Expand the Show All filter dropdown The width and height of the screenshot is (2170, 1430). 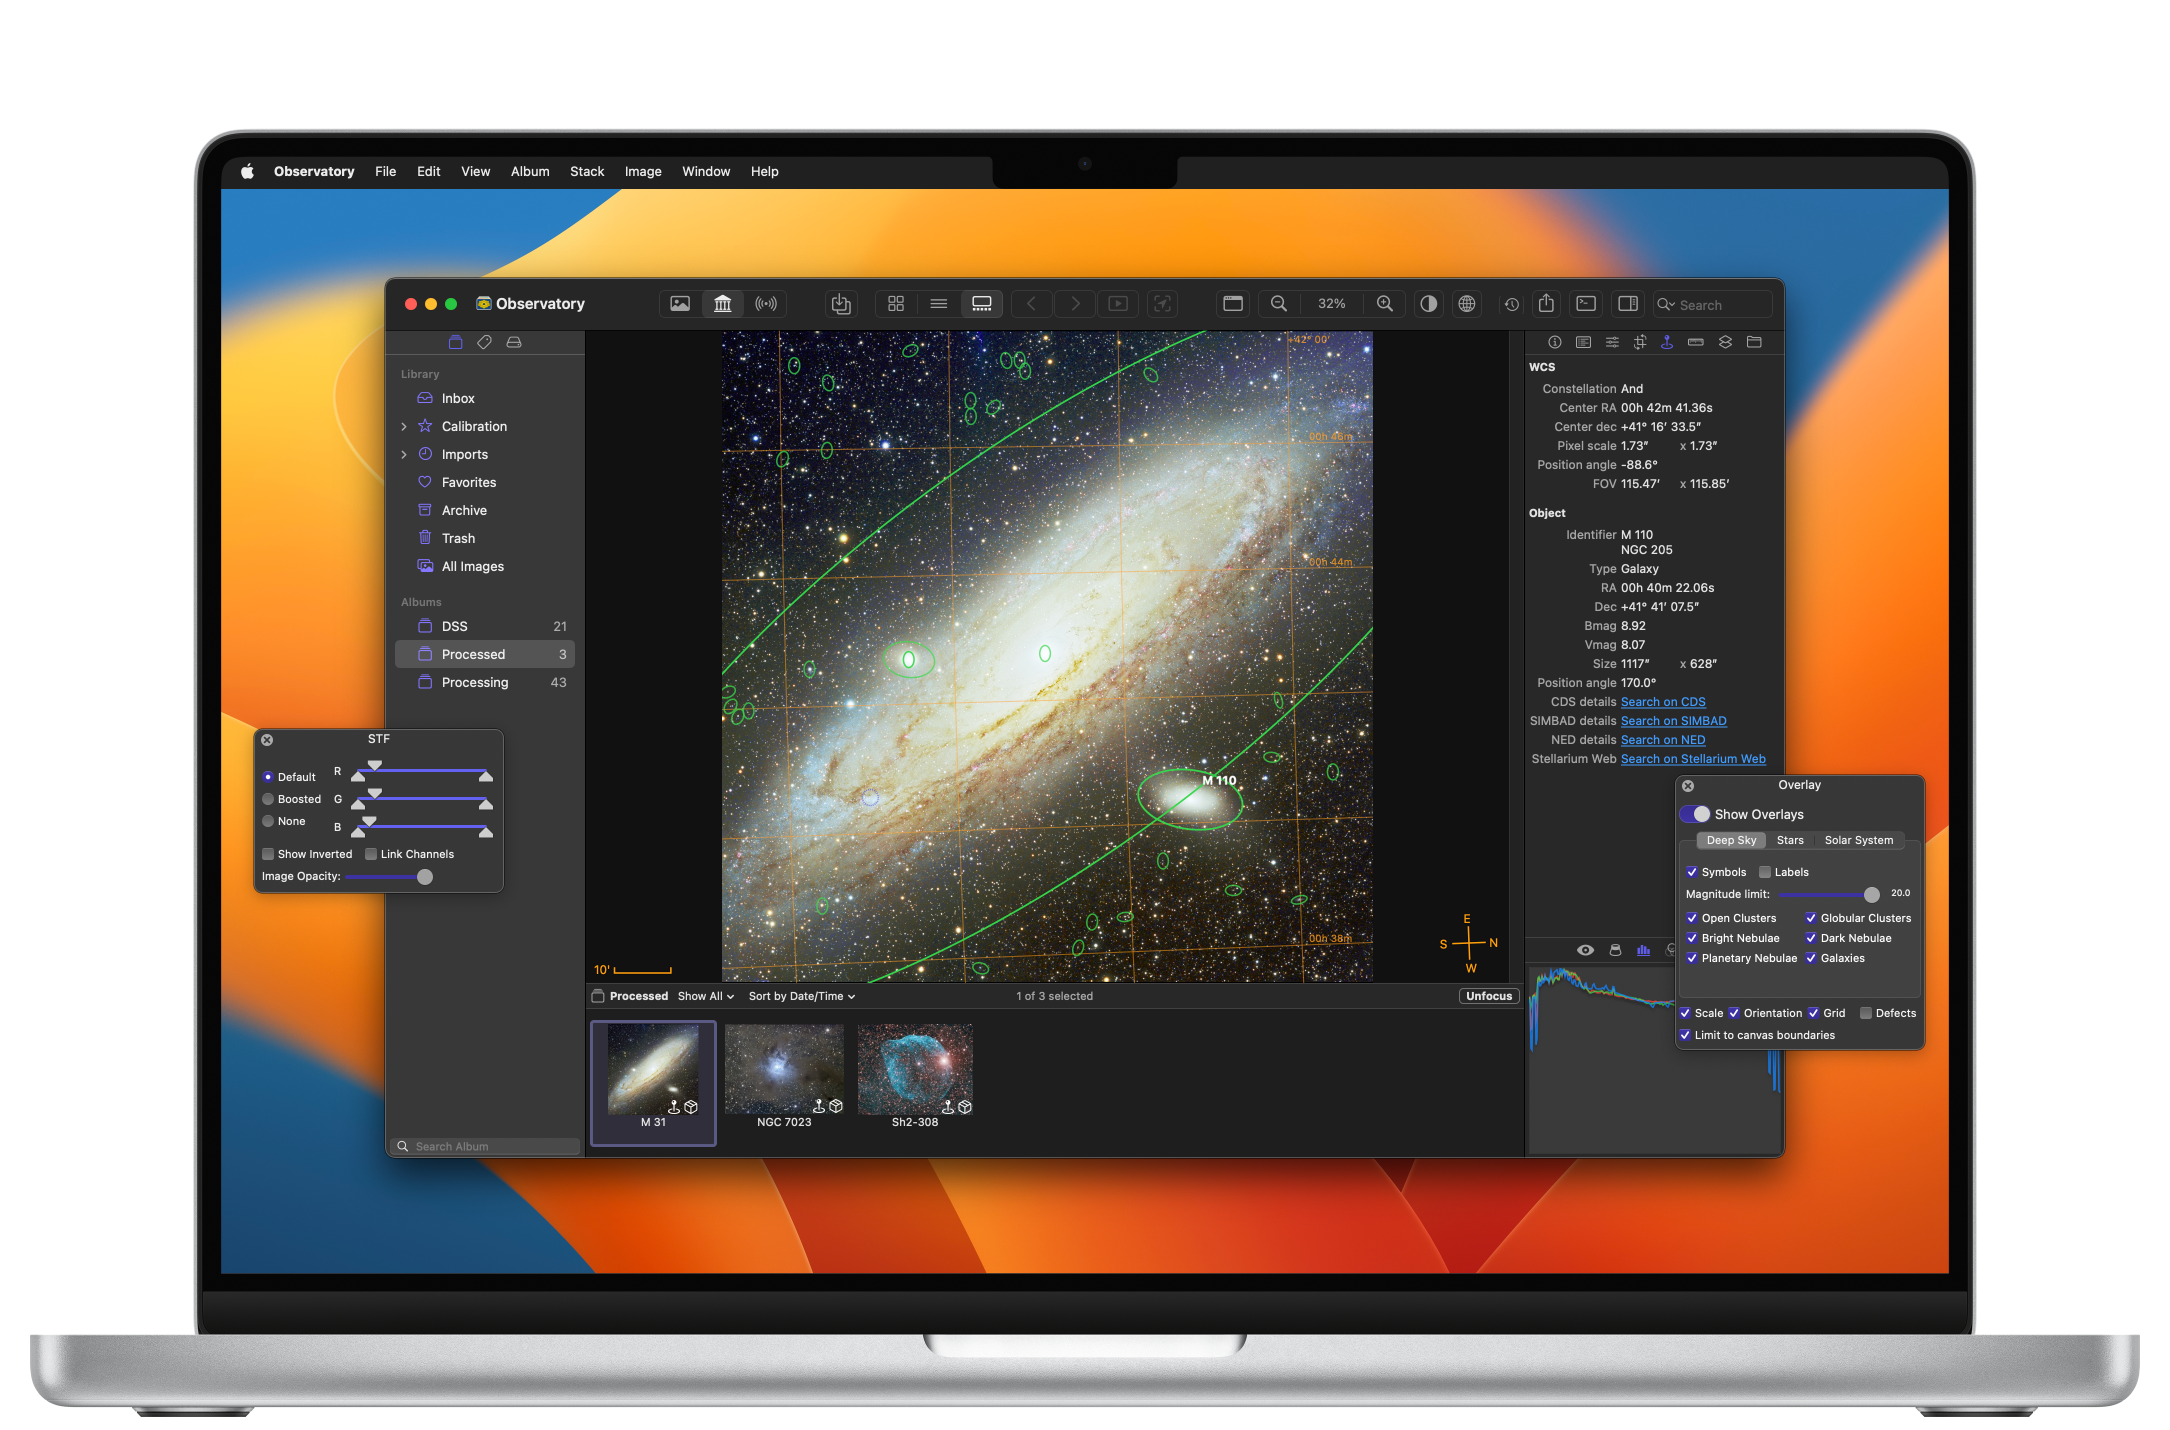coord(705,997)
